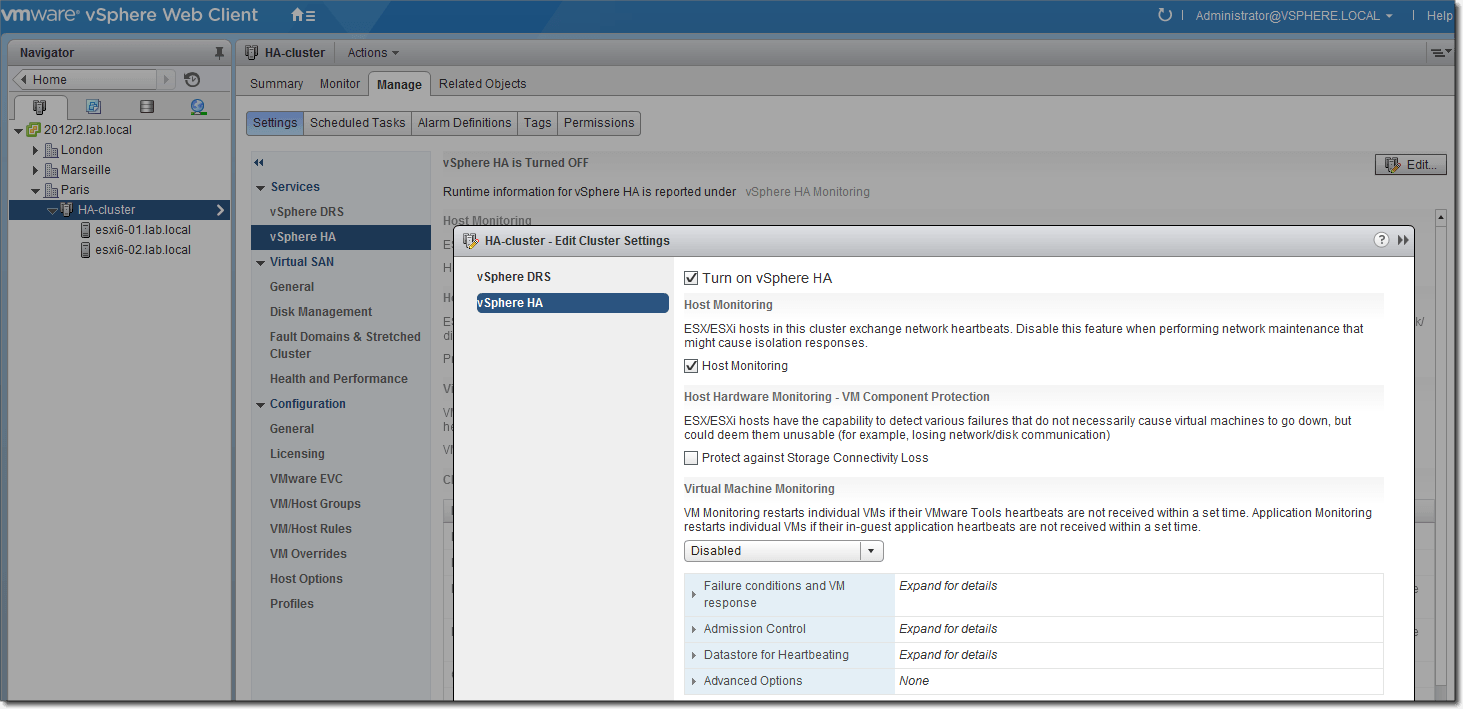This screenshot has height=709, width=1463.
Task: Switch to Storage inventory icon
Action: [x=146, y=106]
